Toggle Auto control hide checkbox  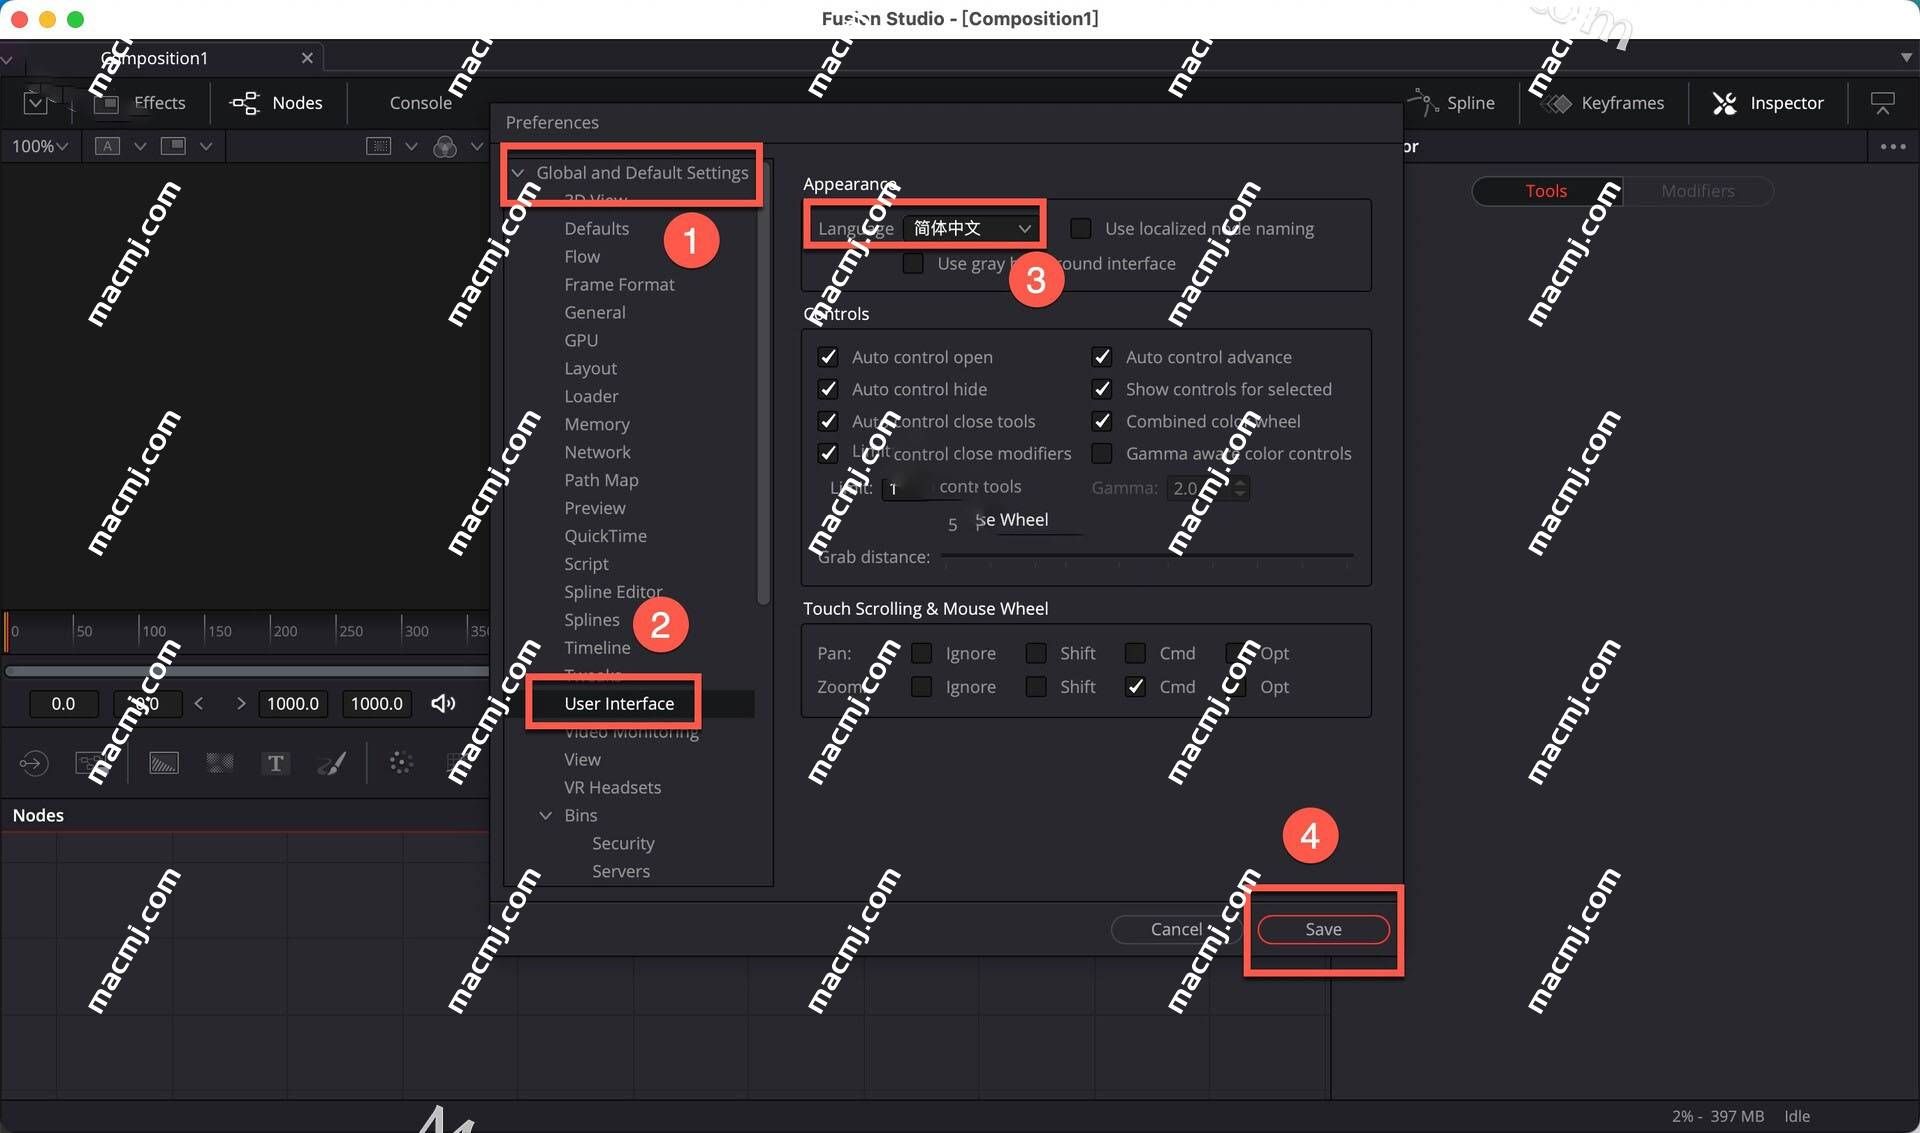tap(827, 389)
